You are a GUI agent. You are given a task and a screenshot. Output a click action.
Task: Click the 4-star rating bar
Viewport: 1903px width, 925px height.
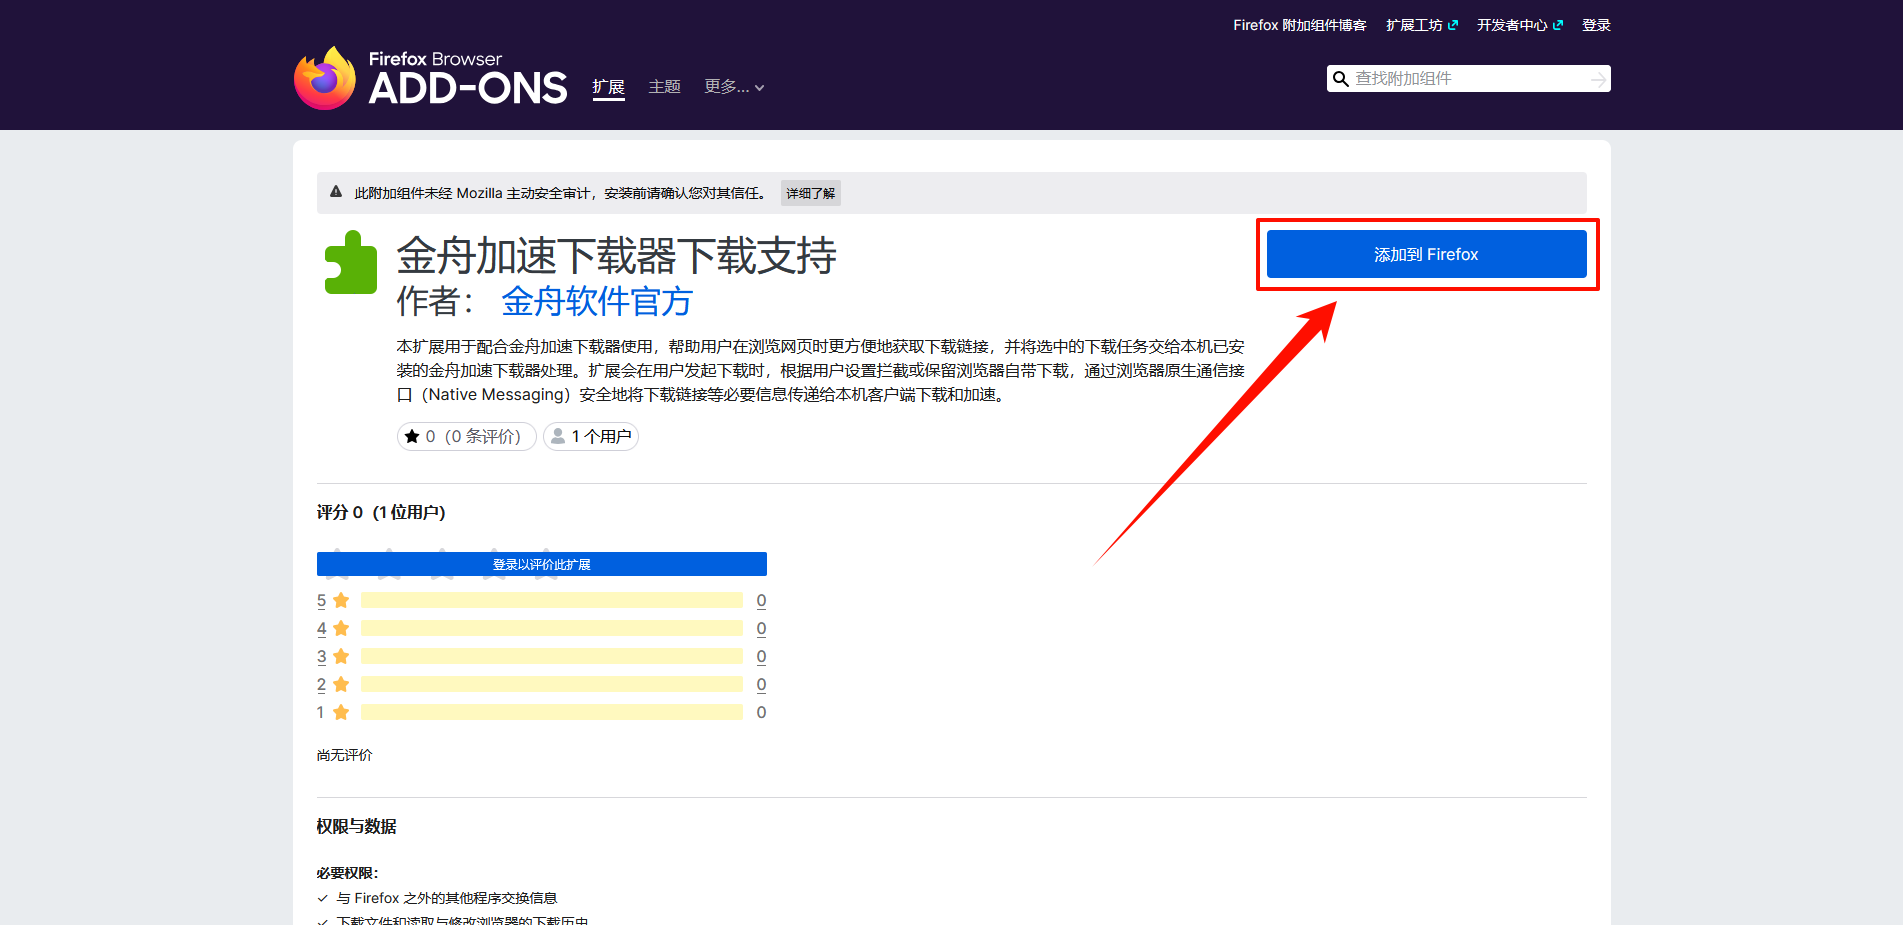coord(551,628)
